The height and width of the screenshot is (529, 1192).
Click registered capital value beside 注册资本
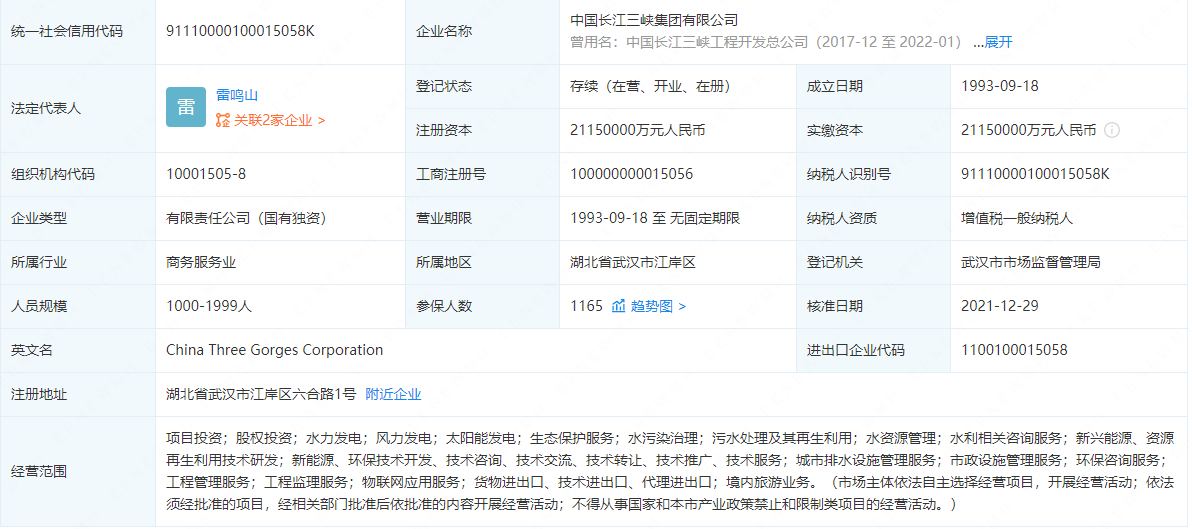[x=638, y=131]
